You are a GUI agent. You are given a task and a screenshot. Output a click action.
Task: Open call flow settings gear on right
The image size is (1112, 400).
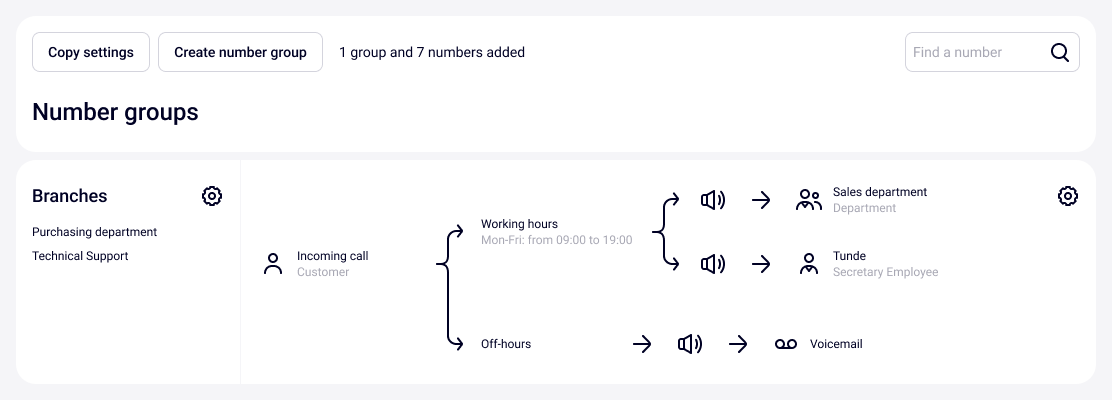pos(1067,196)
